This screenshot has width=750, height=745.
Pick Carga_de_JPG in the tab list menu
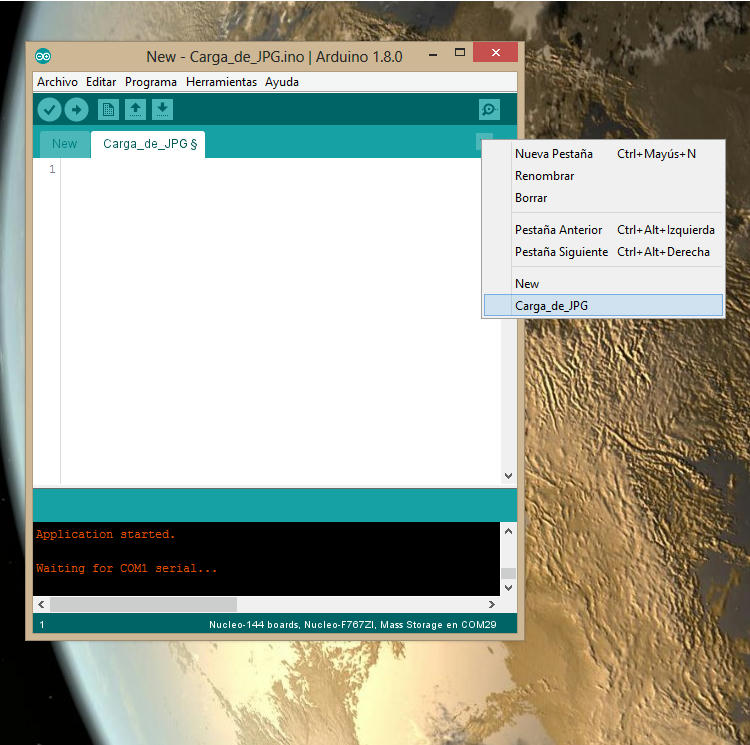(x=603, y=306)
